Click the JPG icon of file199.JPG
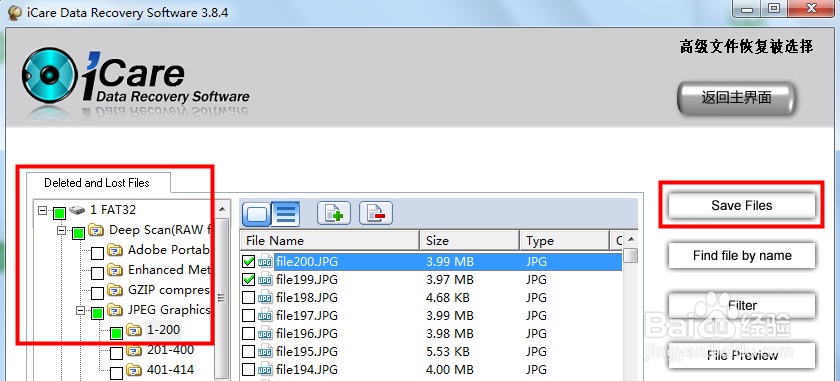Viewport: 840px width, 381px height. click(265, 280)
